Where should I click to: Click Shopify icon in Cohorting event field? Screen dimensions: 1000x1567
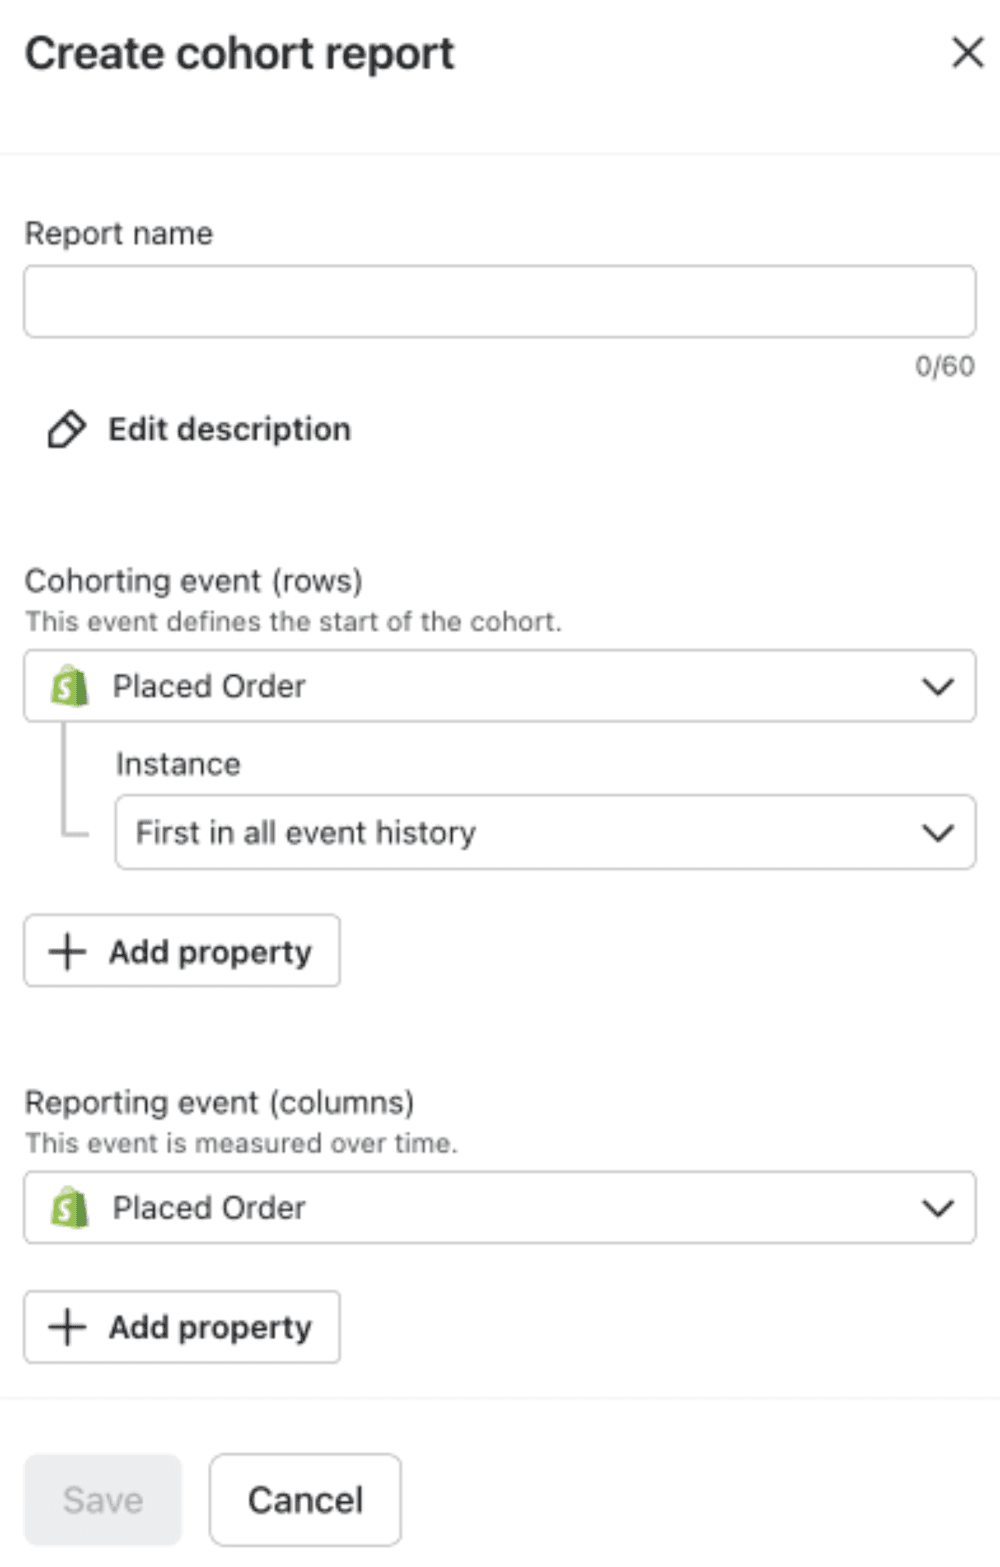point(70,686)
